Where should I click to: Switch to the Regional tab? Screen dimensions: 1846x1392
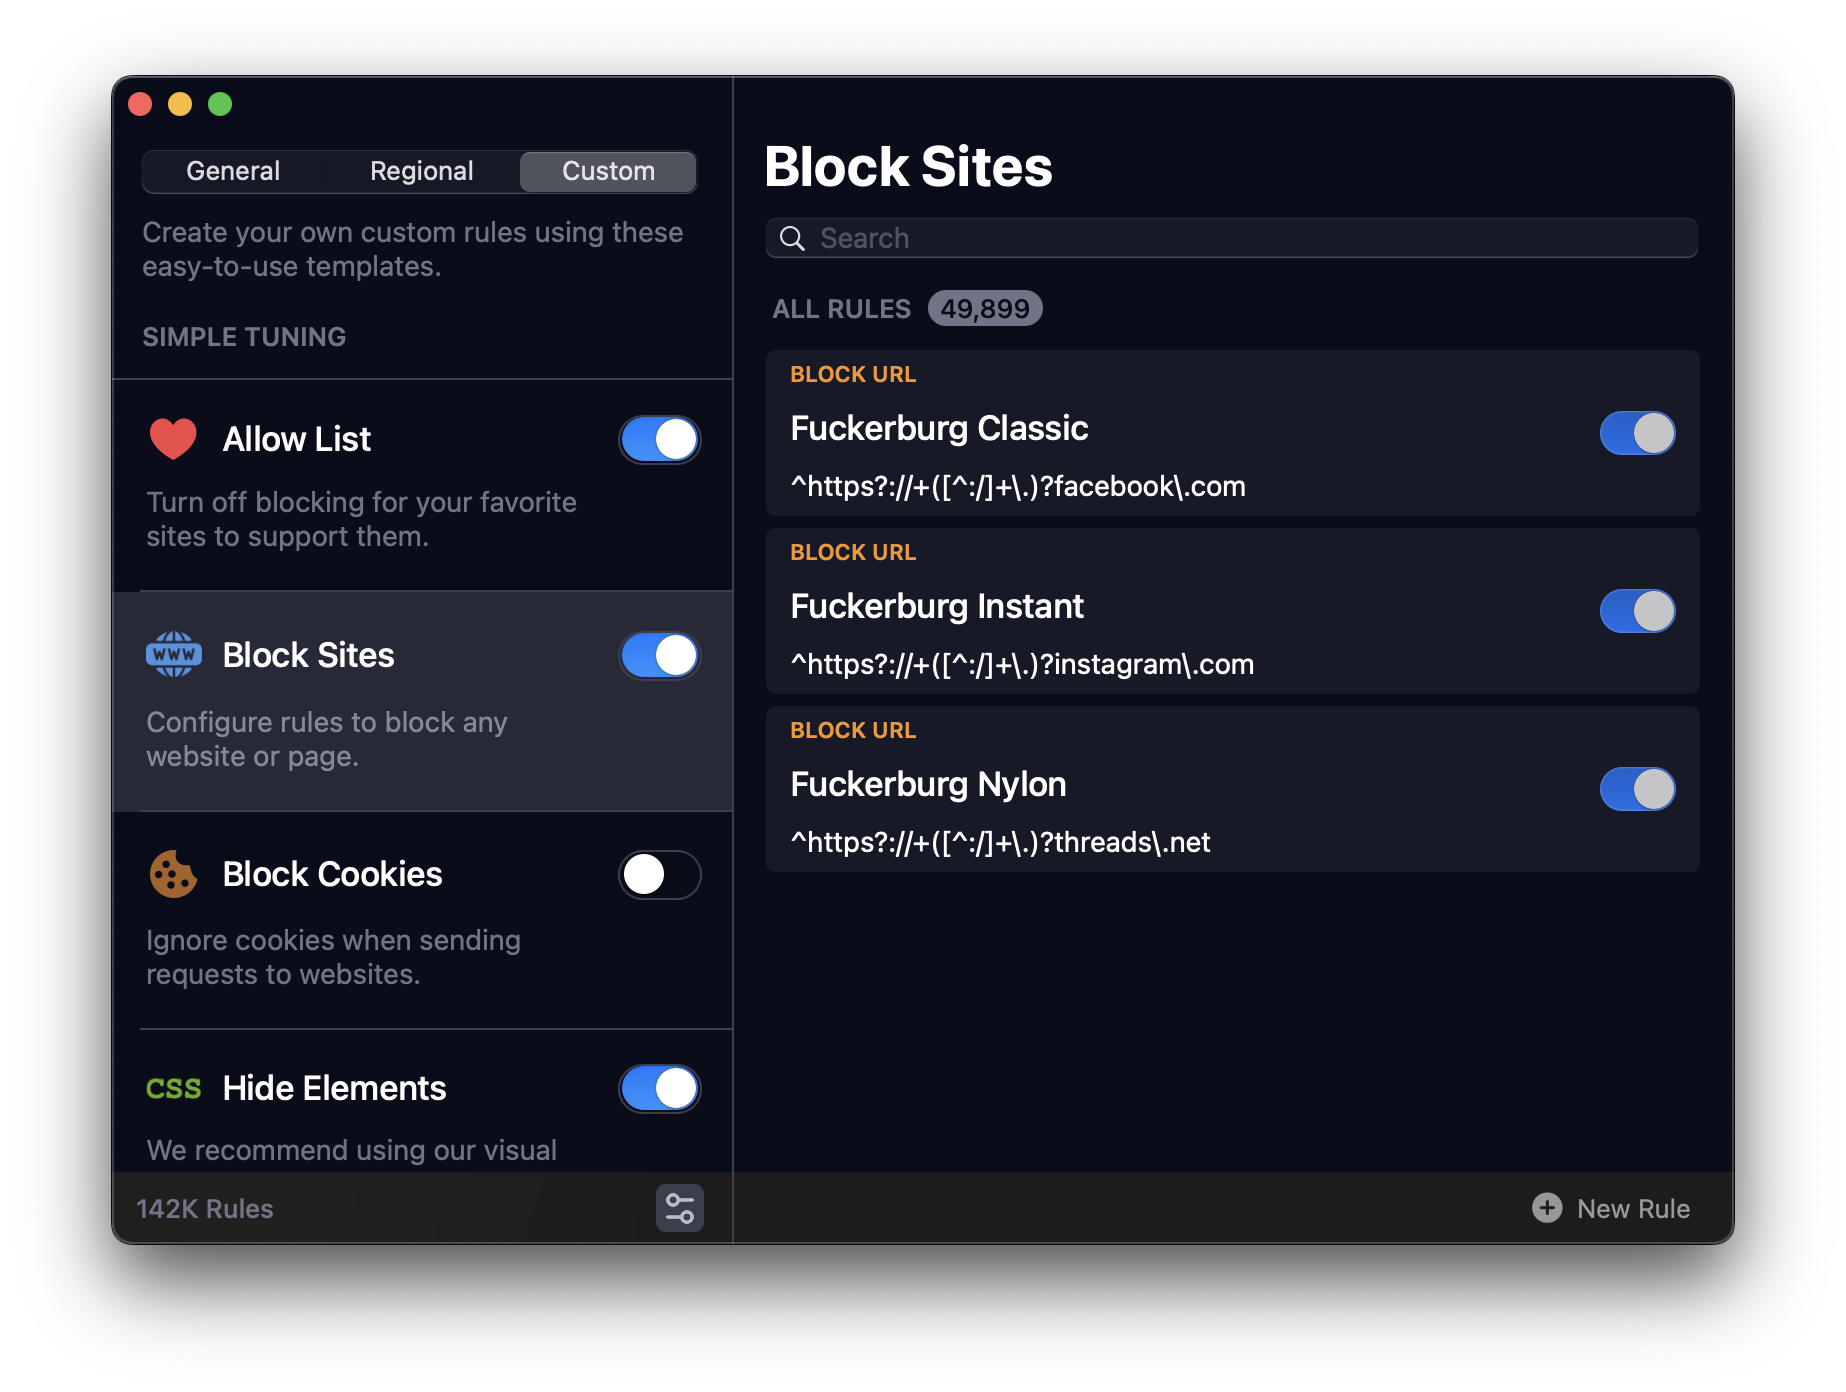point(421,171)
